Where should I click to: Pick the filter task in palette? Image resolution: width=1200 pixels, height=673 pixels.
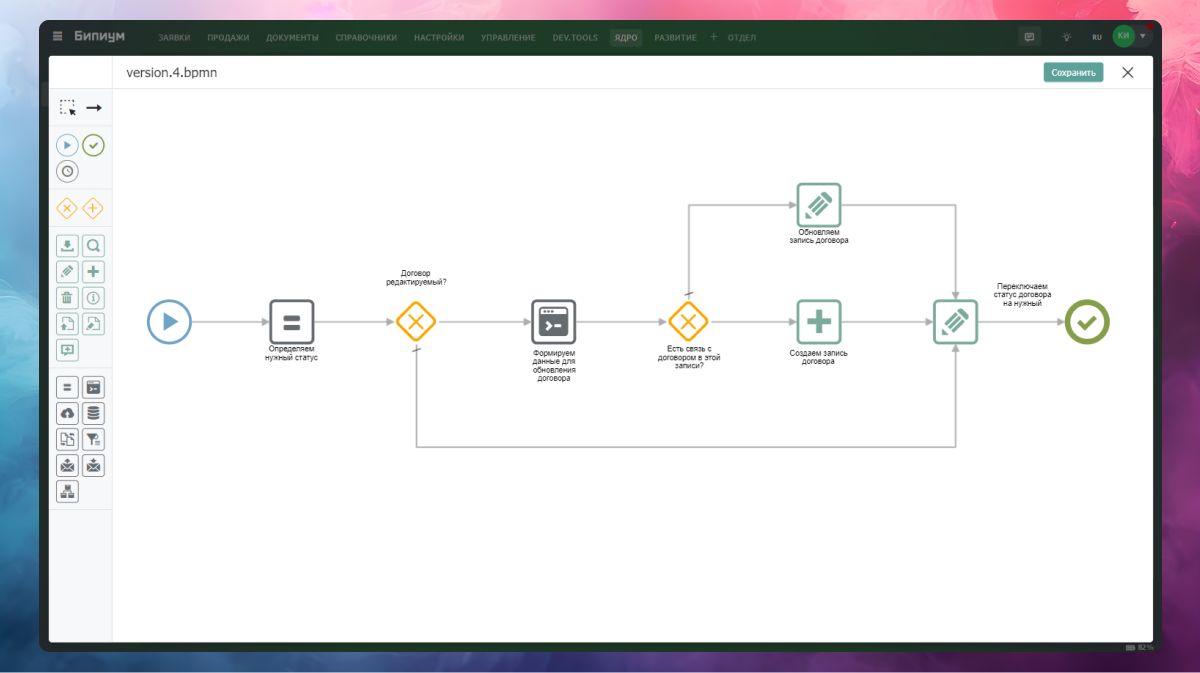coord(93,439)
